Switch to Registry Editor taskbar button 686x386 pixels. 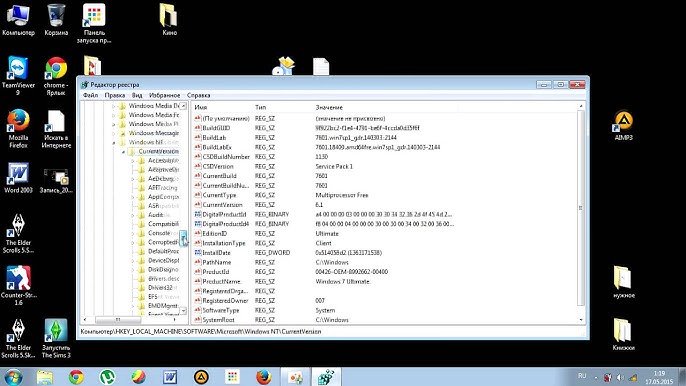[326, 377]
